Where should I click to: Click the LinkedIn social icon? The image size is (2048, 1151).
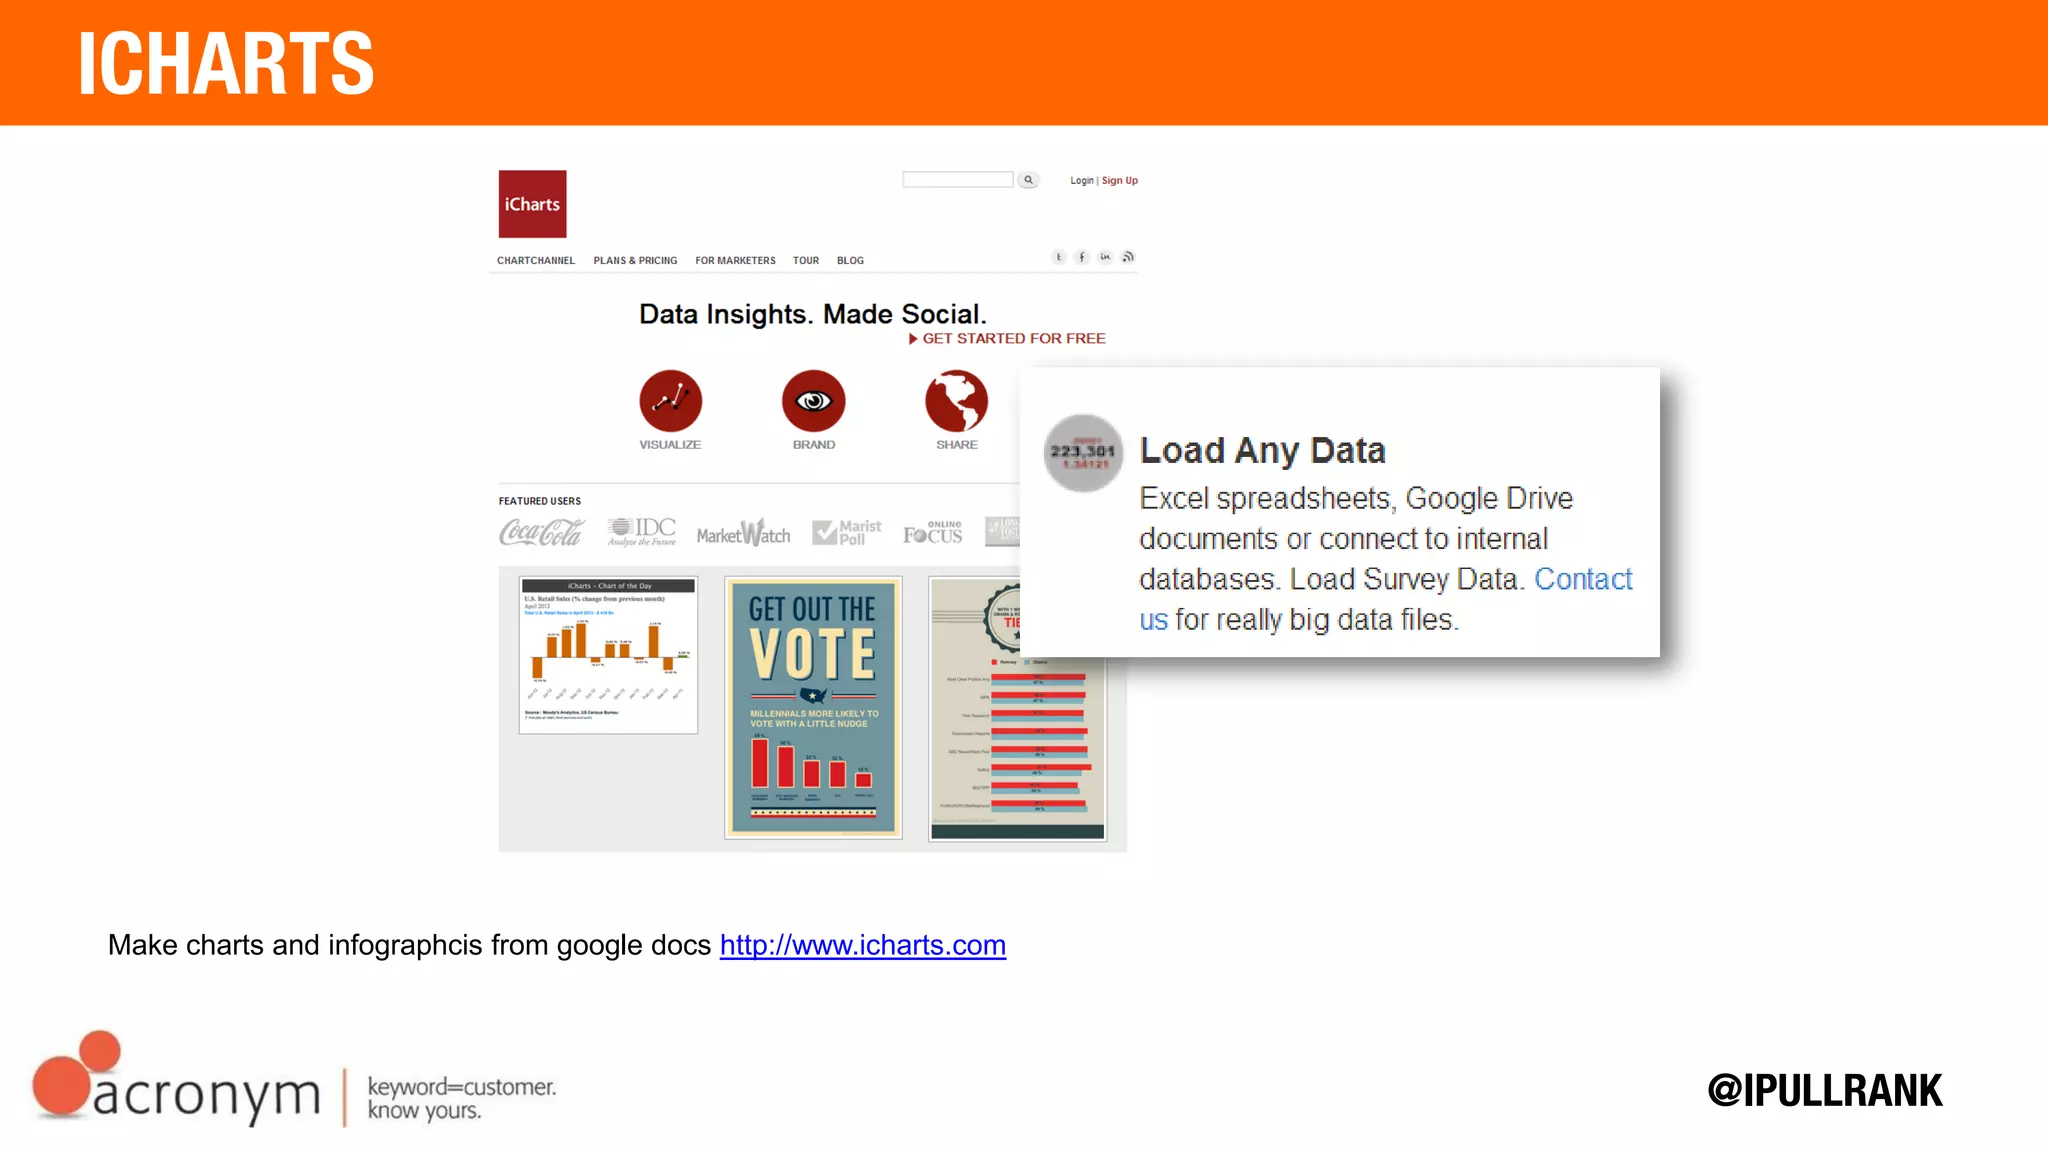1105,257
